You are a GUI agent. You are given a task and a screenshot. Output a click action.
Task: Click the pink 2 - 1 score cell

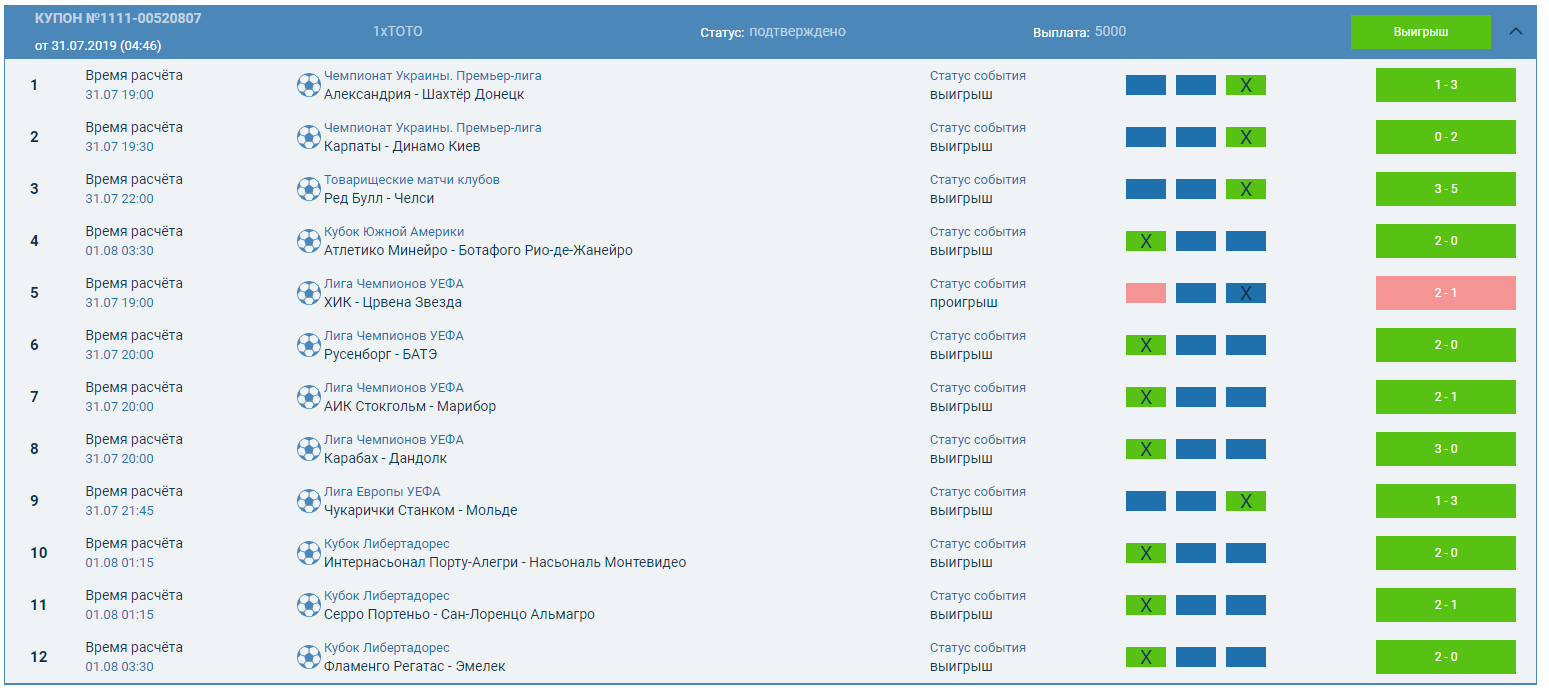1445,293
